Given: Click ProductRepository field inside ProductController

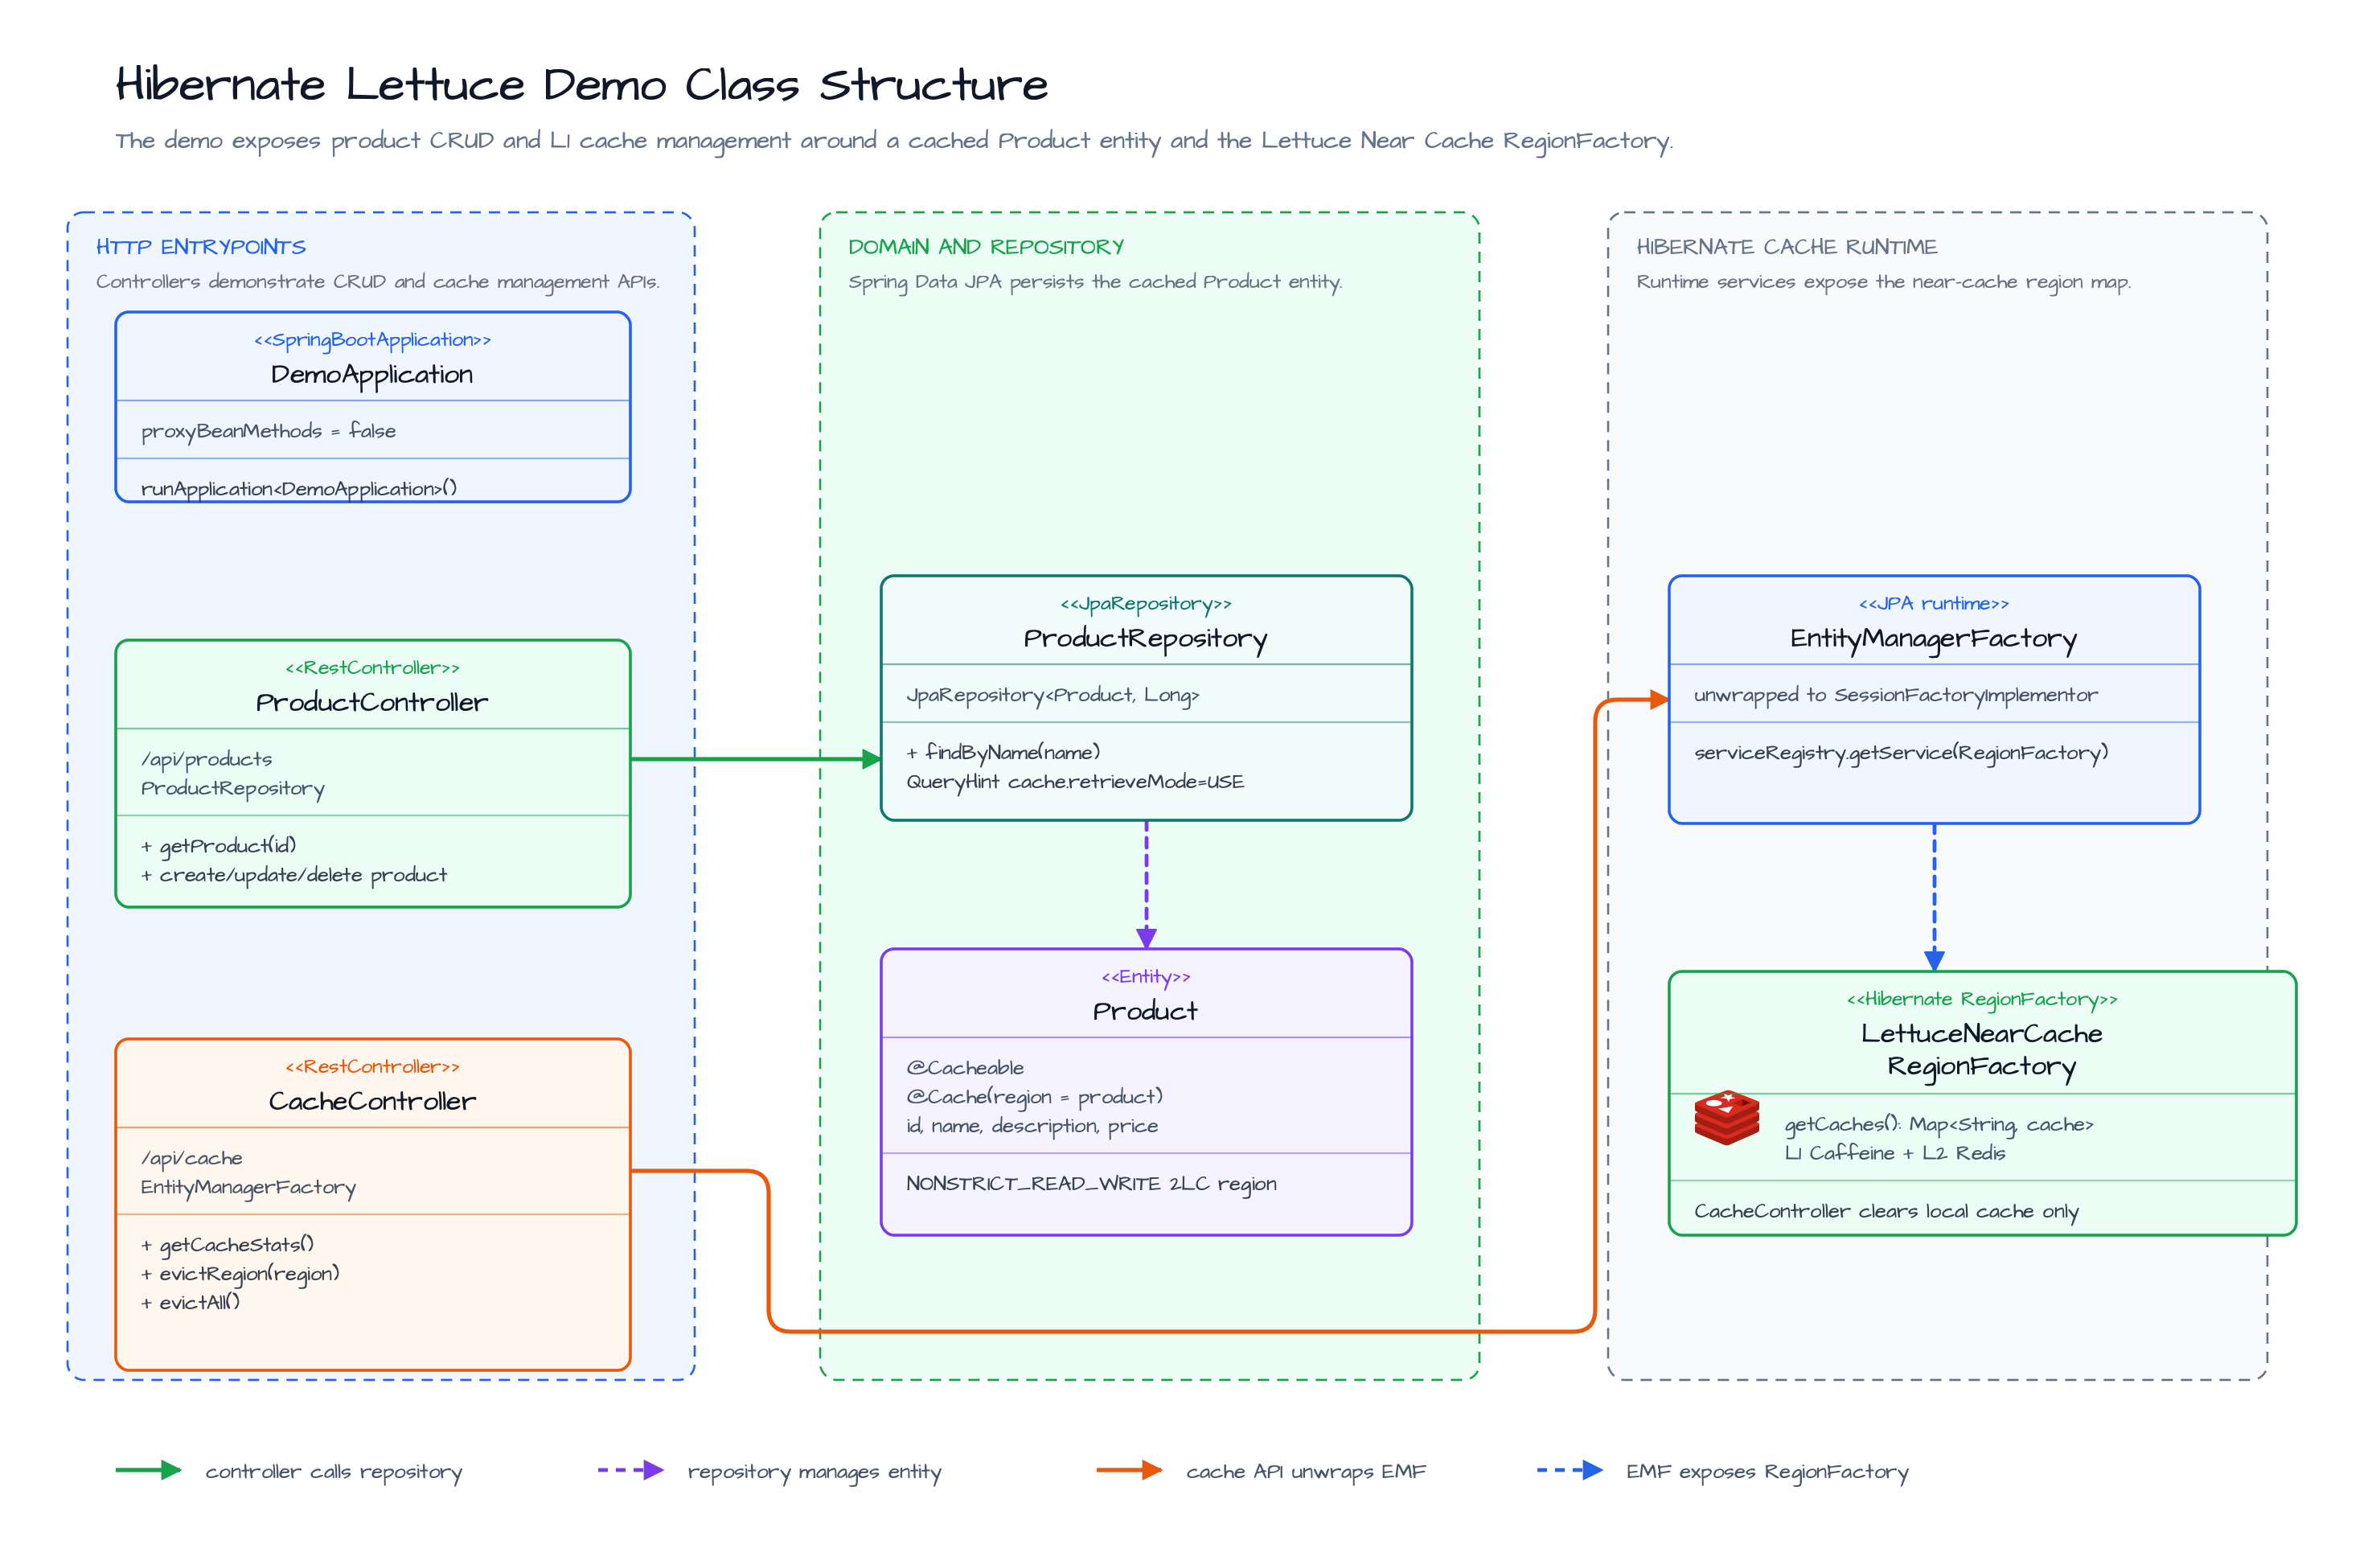Looking at the screenshot, I should pos(233,788).
